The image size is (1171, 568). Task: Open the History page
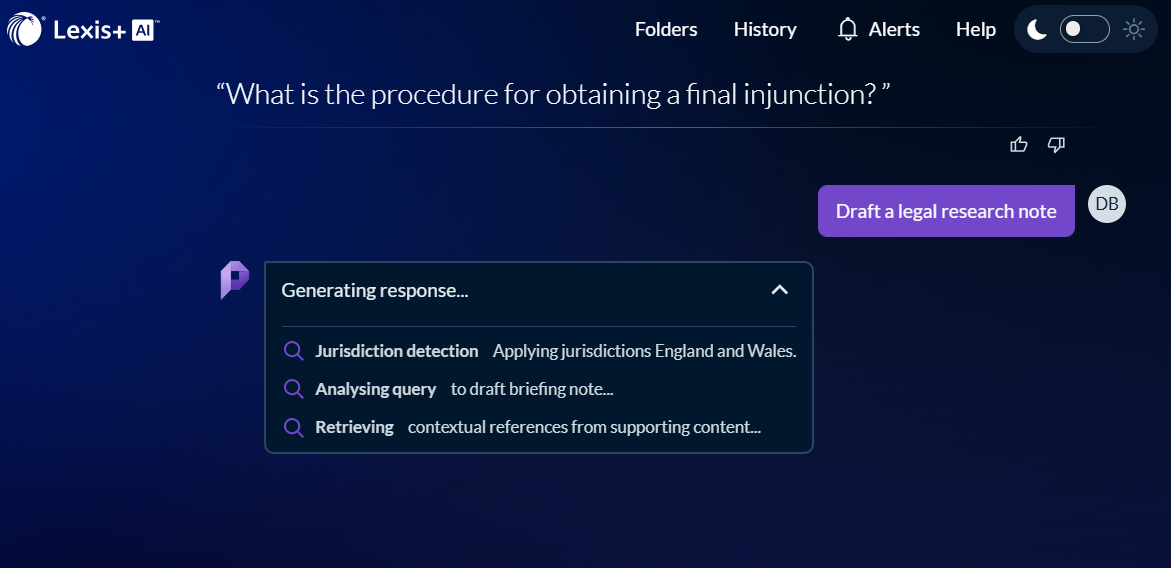pyautogui.click(x=765, y=29)
